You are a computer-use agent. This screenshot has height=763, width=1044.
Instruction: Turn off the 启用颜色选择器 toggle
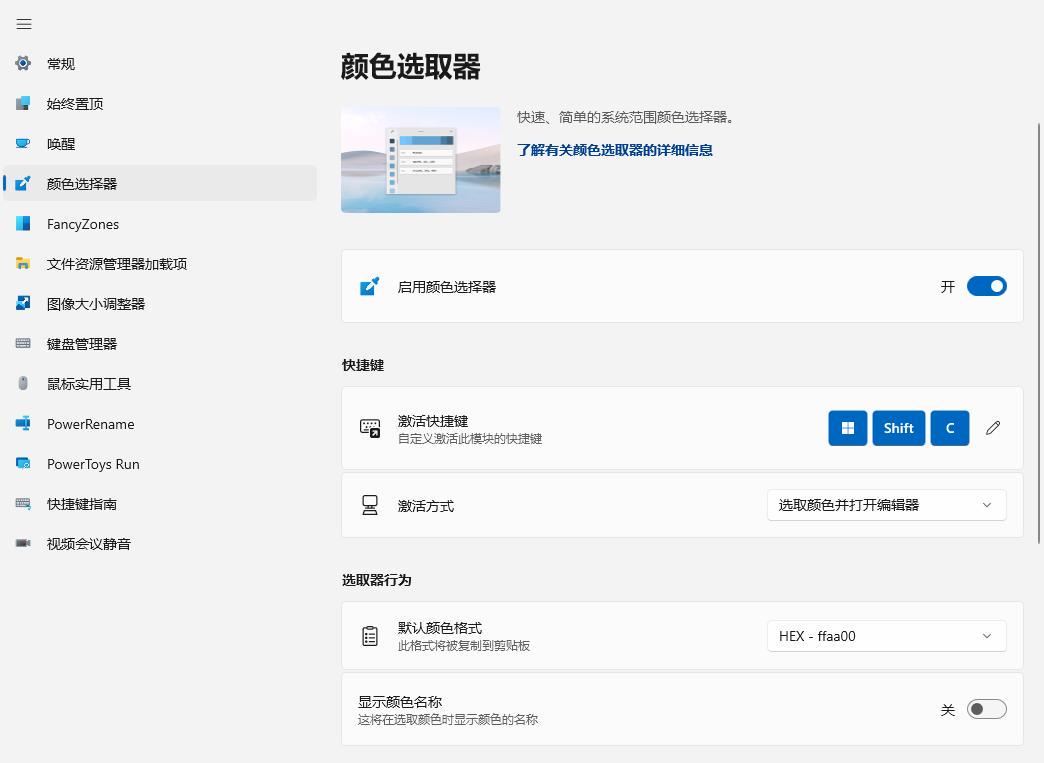pos(987,286)
